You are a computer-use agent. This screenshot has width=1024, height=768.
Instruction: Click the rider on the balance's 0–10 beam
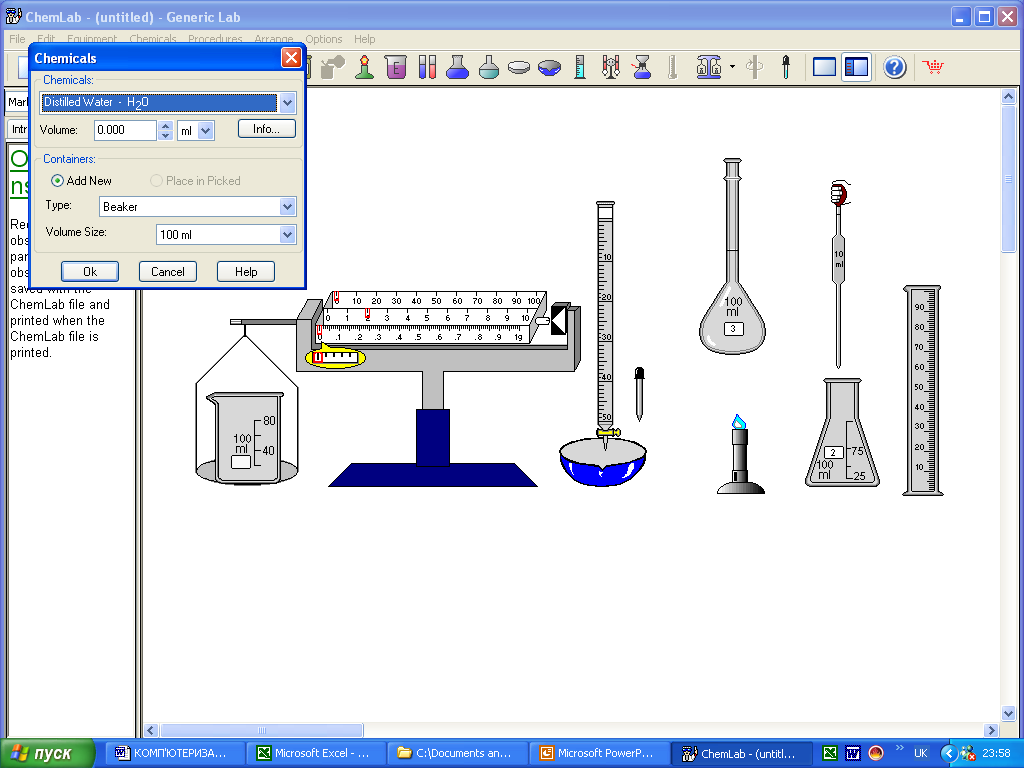pos(368,314)
